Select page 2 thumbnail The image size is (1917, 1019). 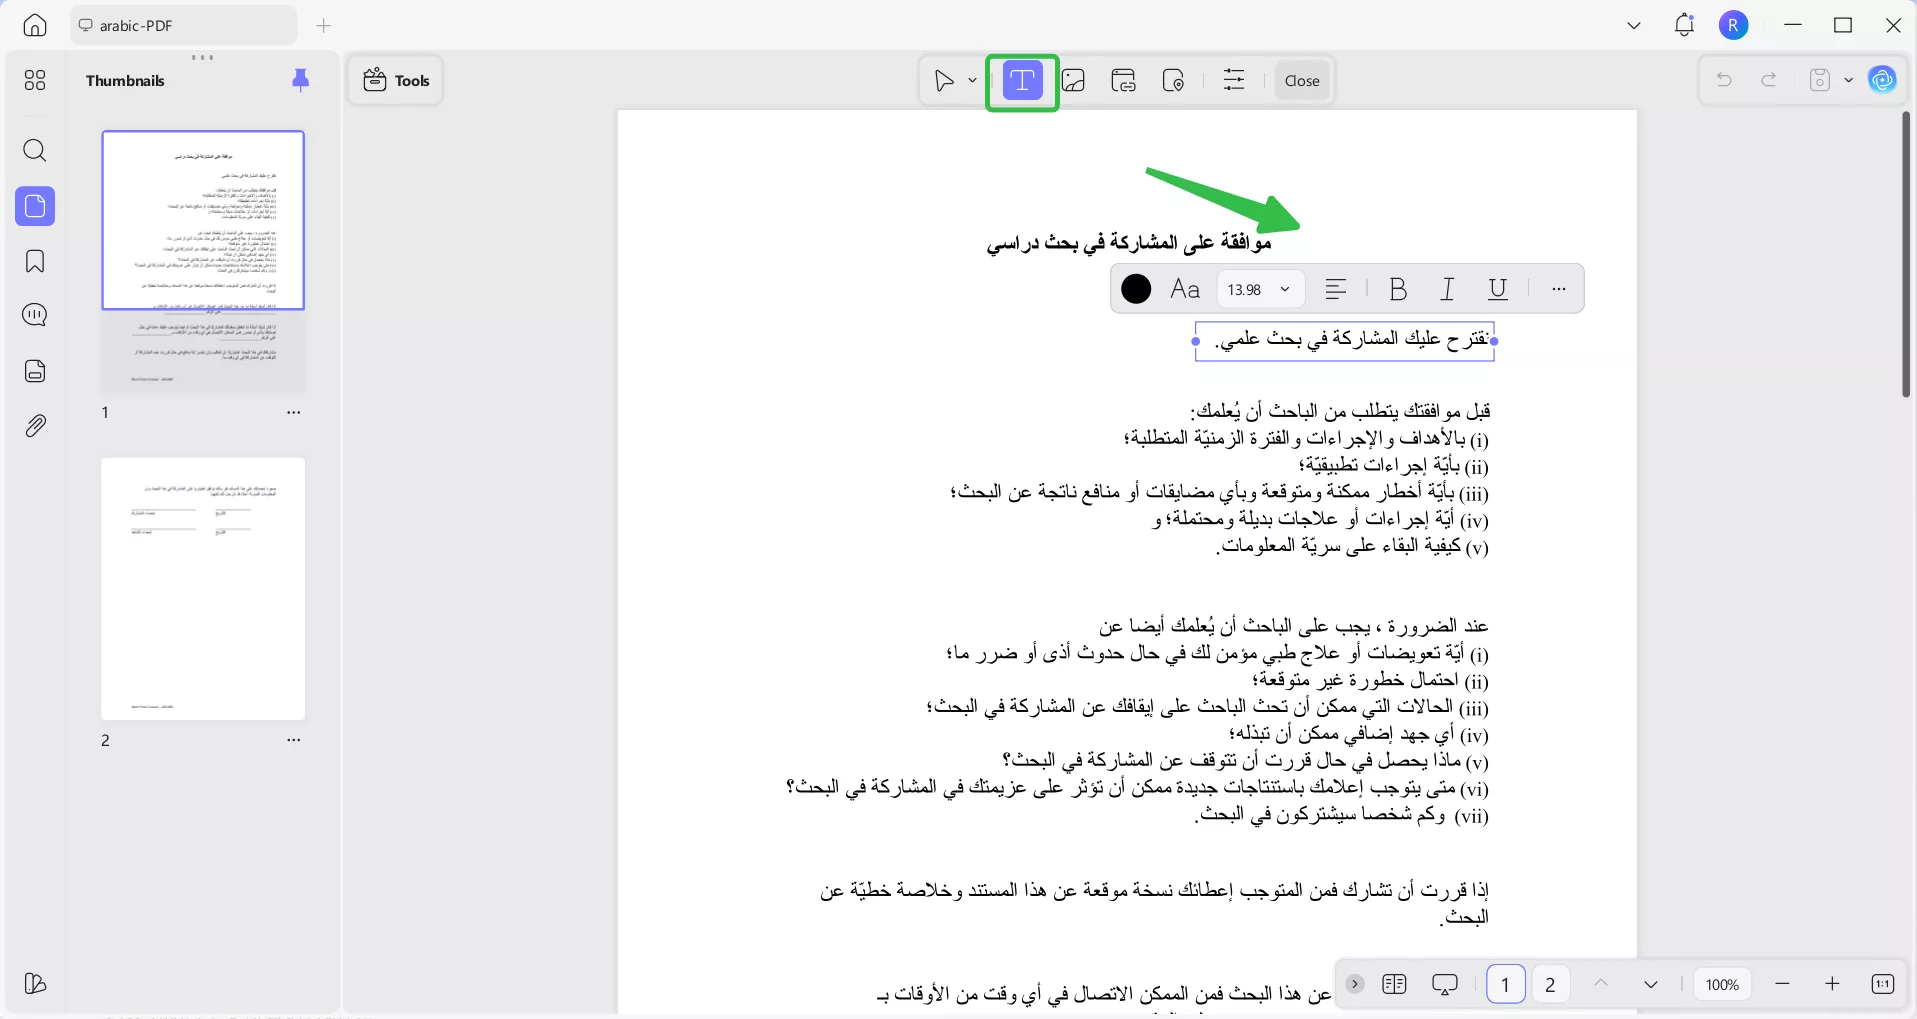203,589
